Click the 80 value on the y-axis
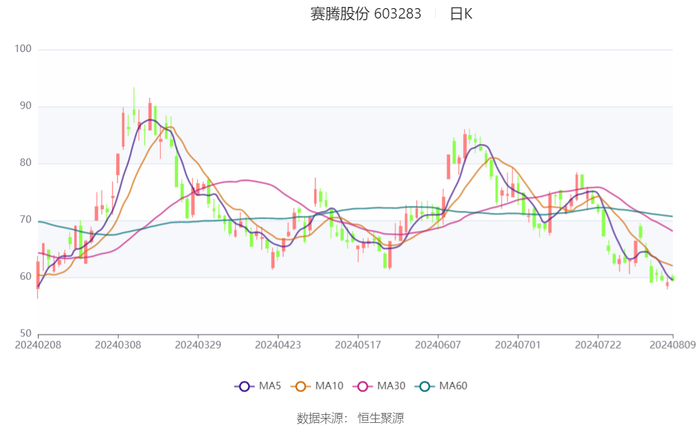This screenshot has width=700, height=426. [26, 163]
